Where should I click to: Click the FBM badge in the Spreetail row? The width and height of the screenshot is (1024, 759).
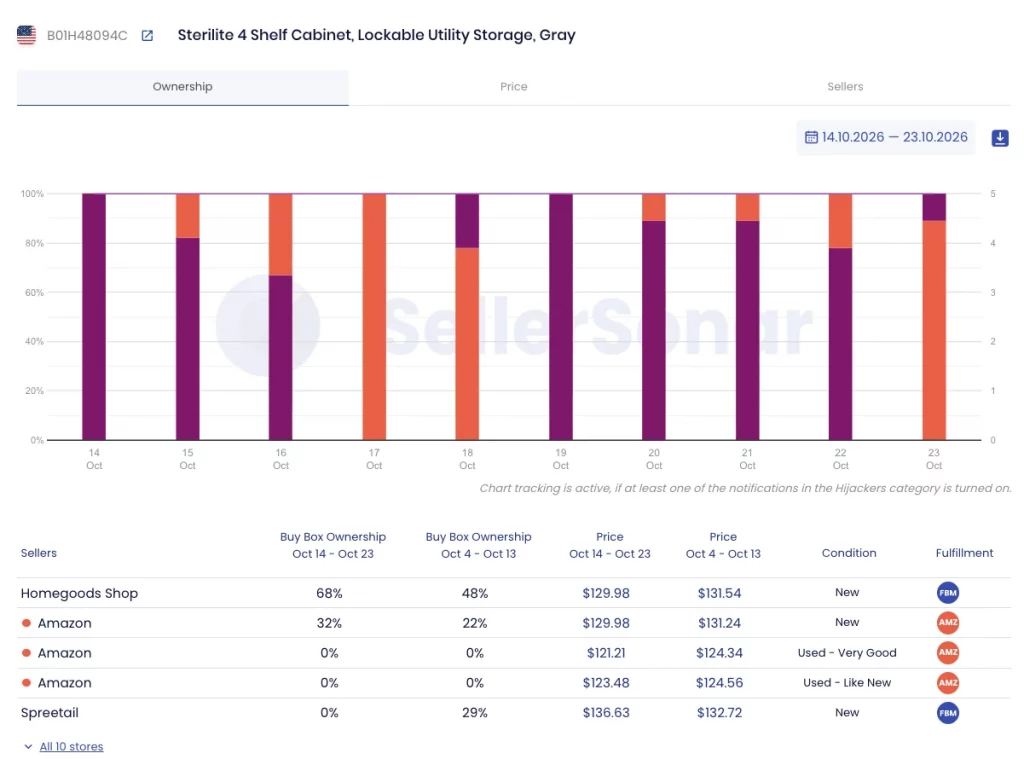click(948, 713)
